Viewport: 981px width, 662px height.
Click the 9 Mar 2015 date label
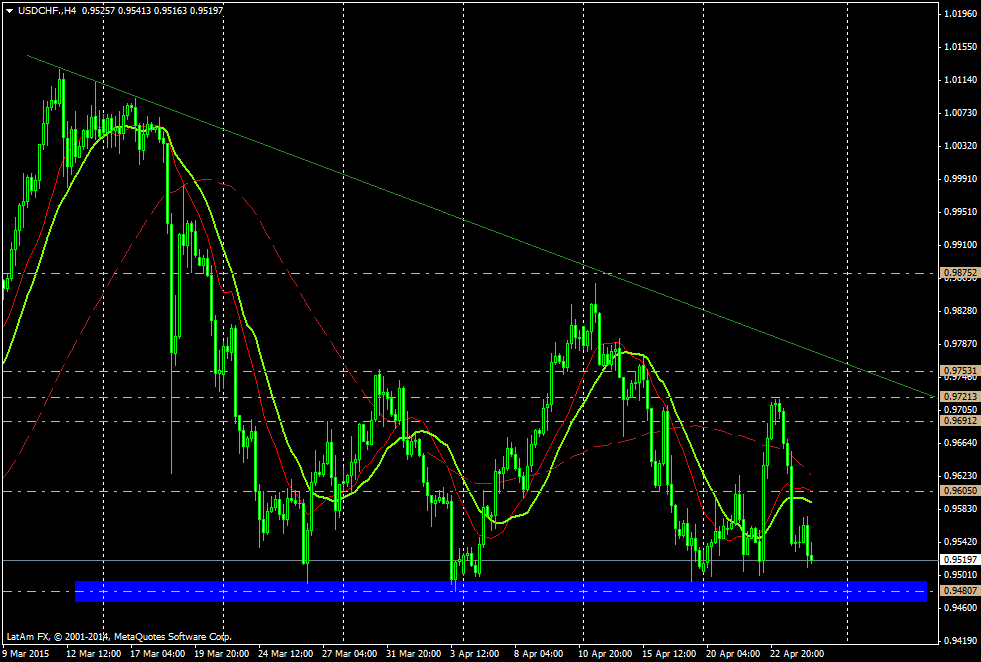click(x=27, y=653)
